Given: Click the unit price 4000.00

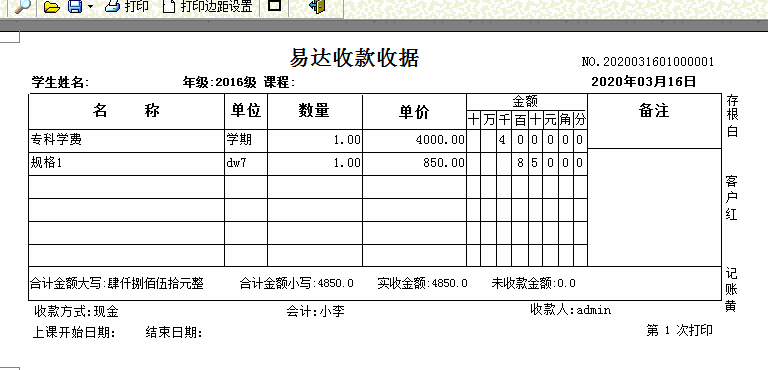Looking at the screenshot, I should [x=440, y=140].
